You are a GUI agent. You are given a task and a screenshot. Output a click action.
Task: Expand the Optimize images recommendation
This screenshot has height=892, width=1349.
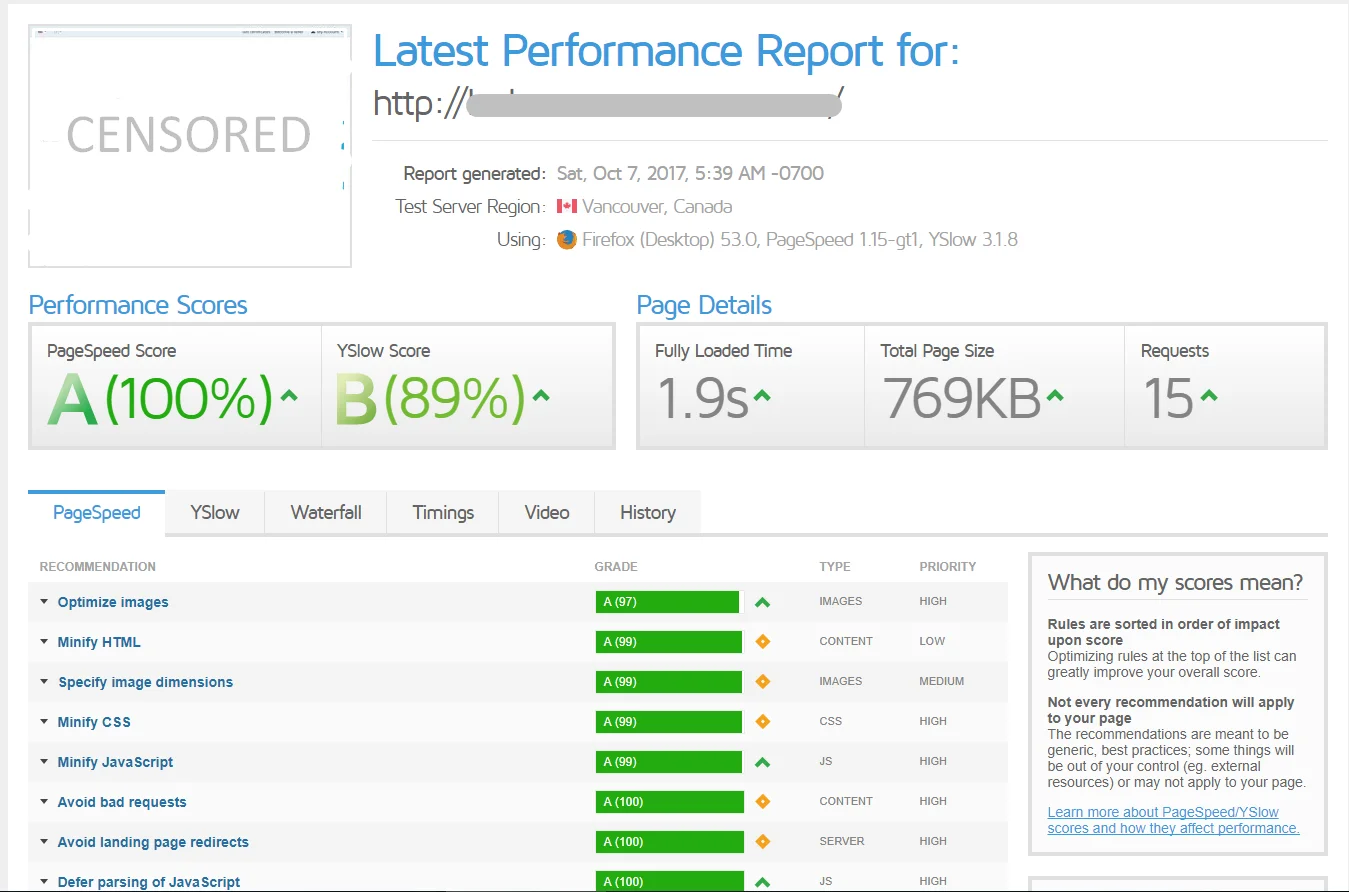pyautogui.click(x=112, y=602)
